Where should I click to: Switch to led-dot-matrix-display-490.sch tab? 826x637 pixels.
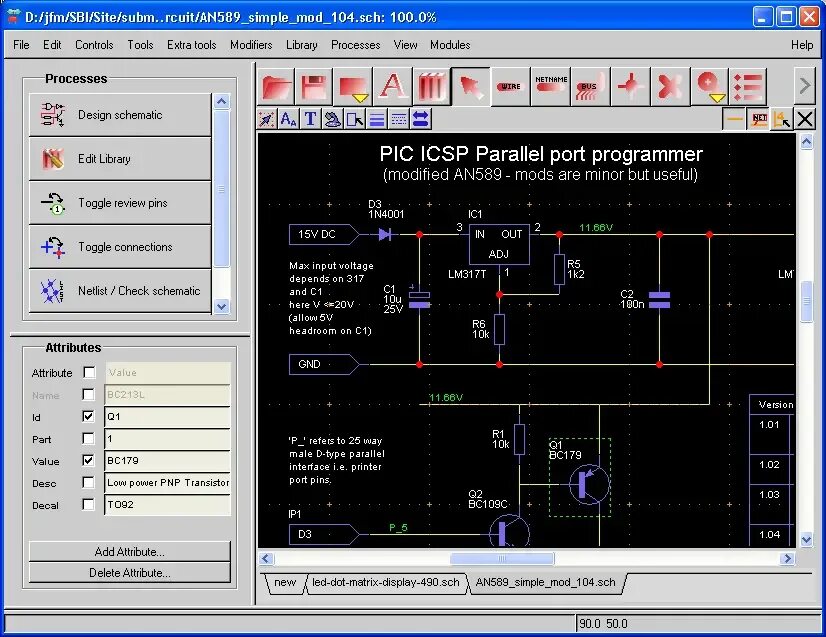(386, 582)
